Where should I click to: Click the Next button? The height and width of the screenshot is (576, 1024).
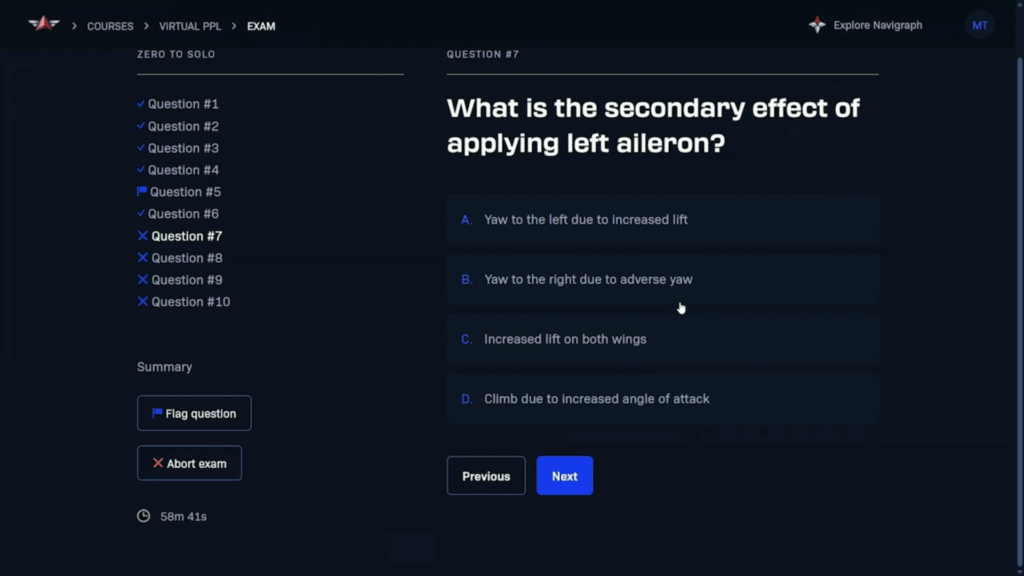(x=564, y=476)
